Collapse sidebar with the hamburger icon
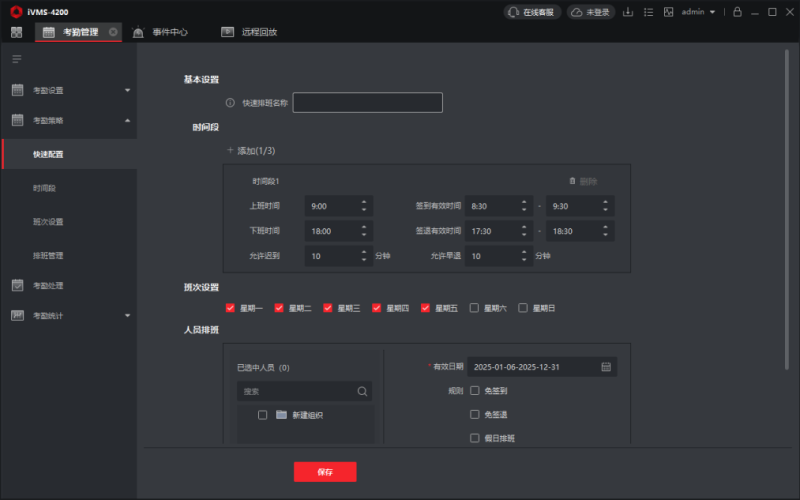 [x=16, y=59]
